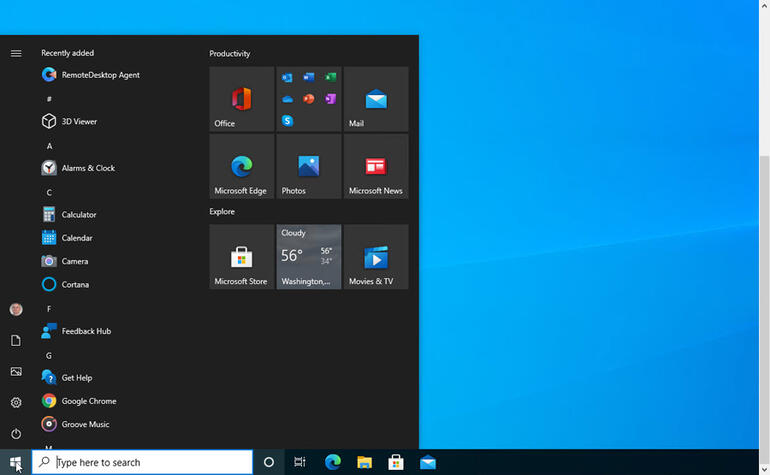The width and height of the screenshot is (770, 475).
Task: Open the Photos tile
Action: pyautogui.click(x=309, y=167)
